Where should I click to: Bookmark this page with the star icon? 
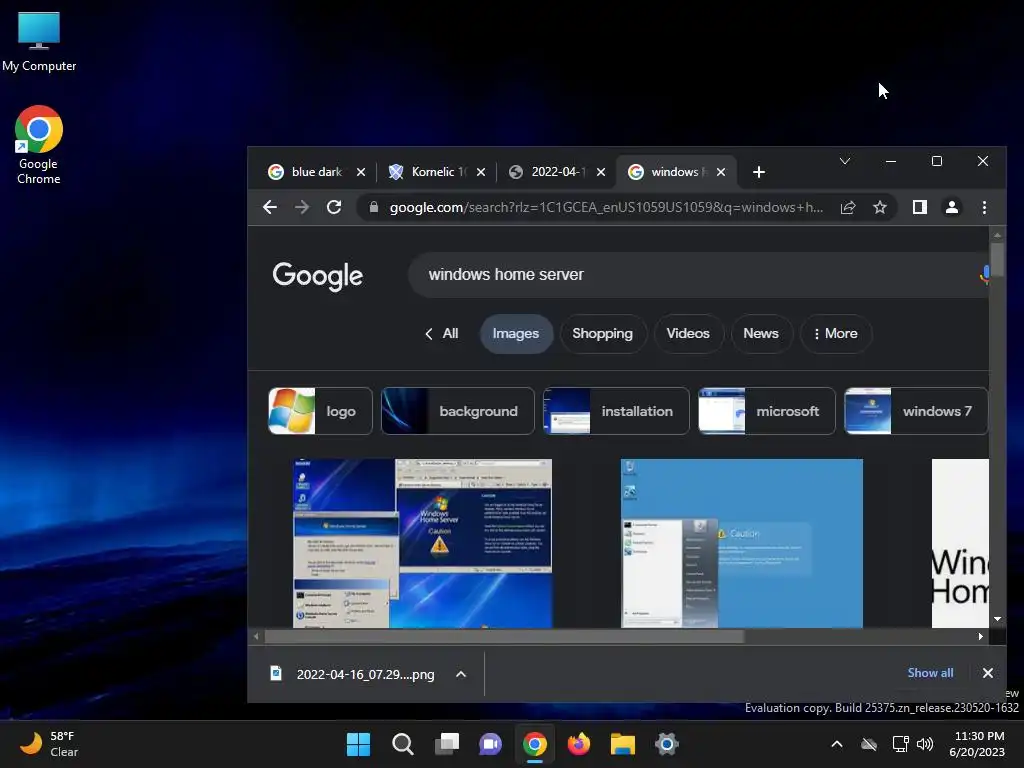[x=880, y=208]
